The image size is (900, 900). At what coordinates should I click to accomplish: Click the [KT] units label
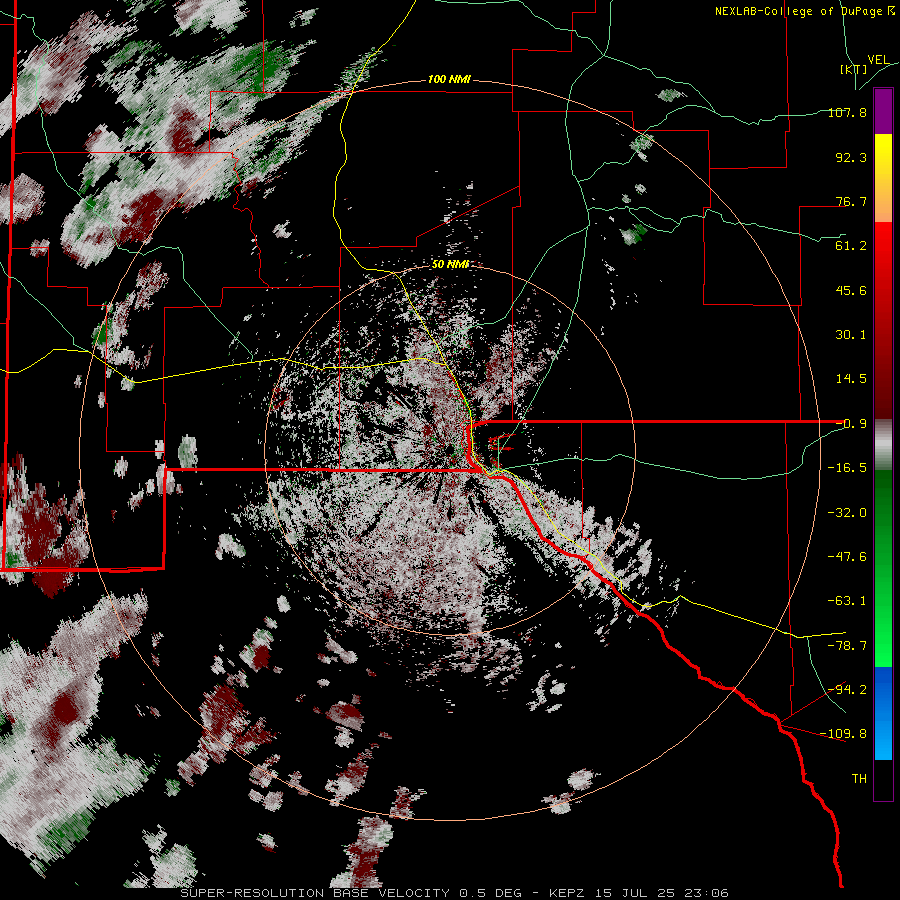pyautogui.click(x=854, y=69)
